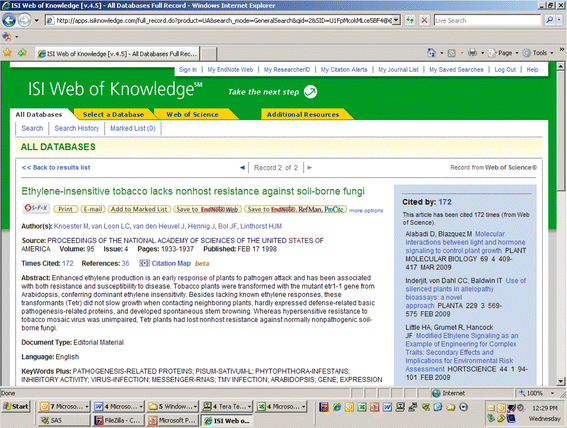Switch to All Databases tab
Screen dimensions: 567x428
(39, 115)
